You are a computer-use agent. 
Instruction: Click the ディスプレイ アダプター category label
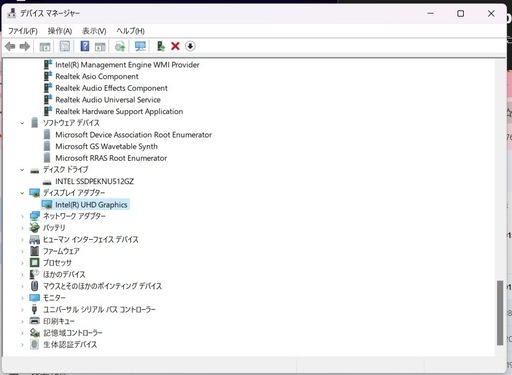point(74,193)
